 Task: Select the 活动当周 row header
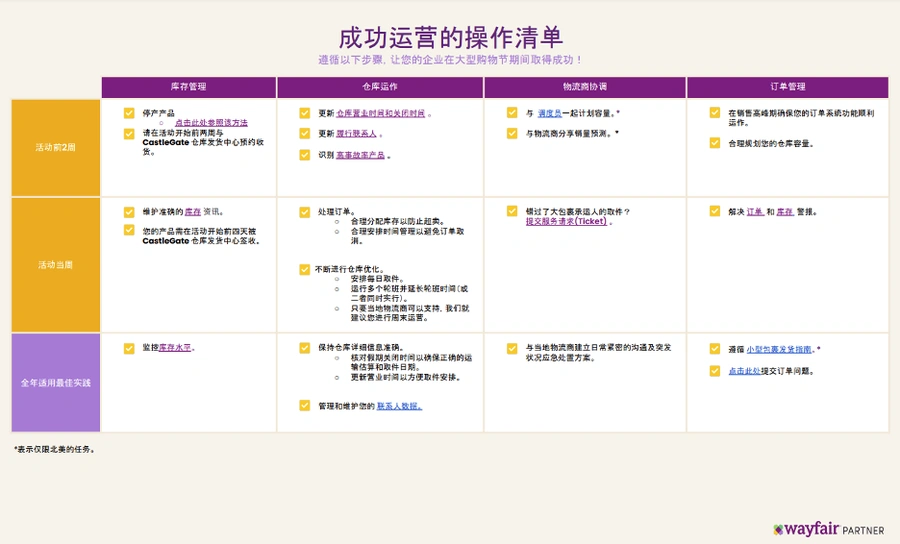56,265
